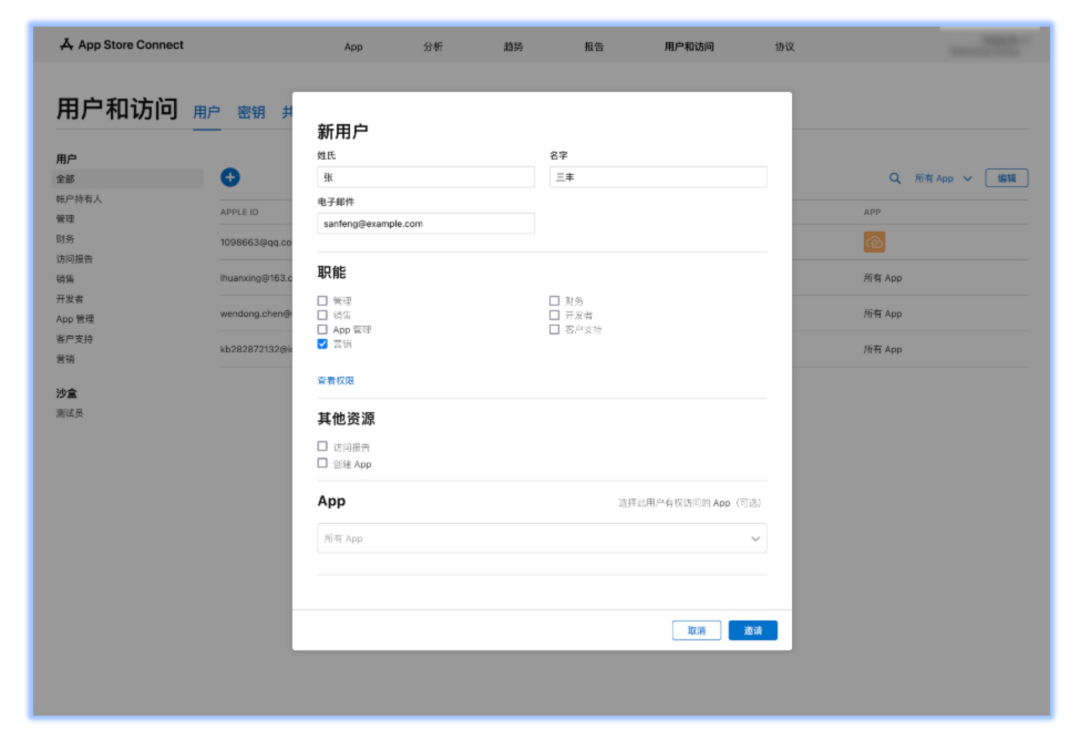Viewport: 1080px width, 740px height.
Task: Check the App 管理 role checkbox
Action: point(322,329)
